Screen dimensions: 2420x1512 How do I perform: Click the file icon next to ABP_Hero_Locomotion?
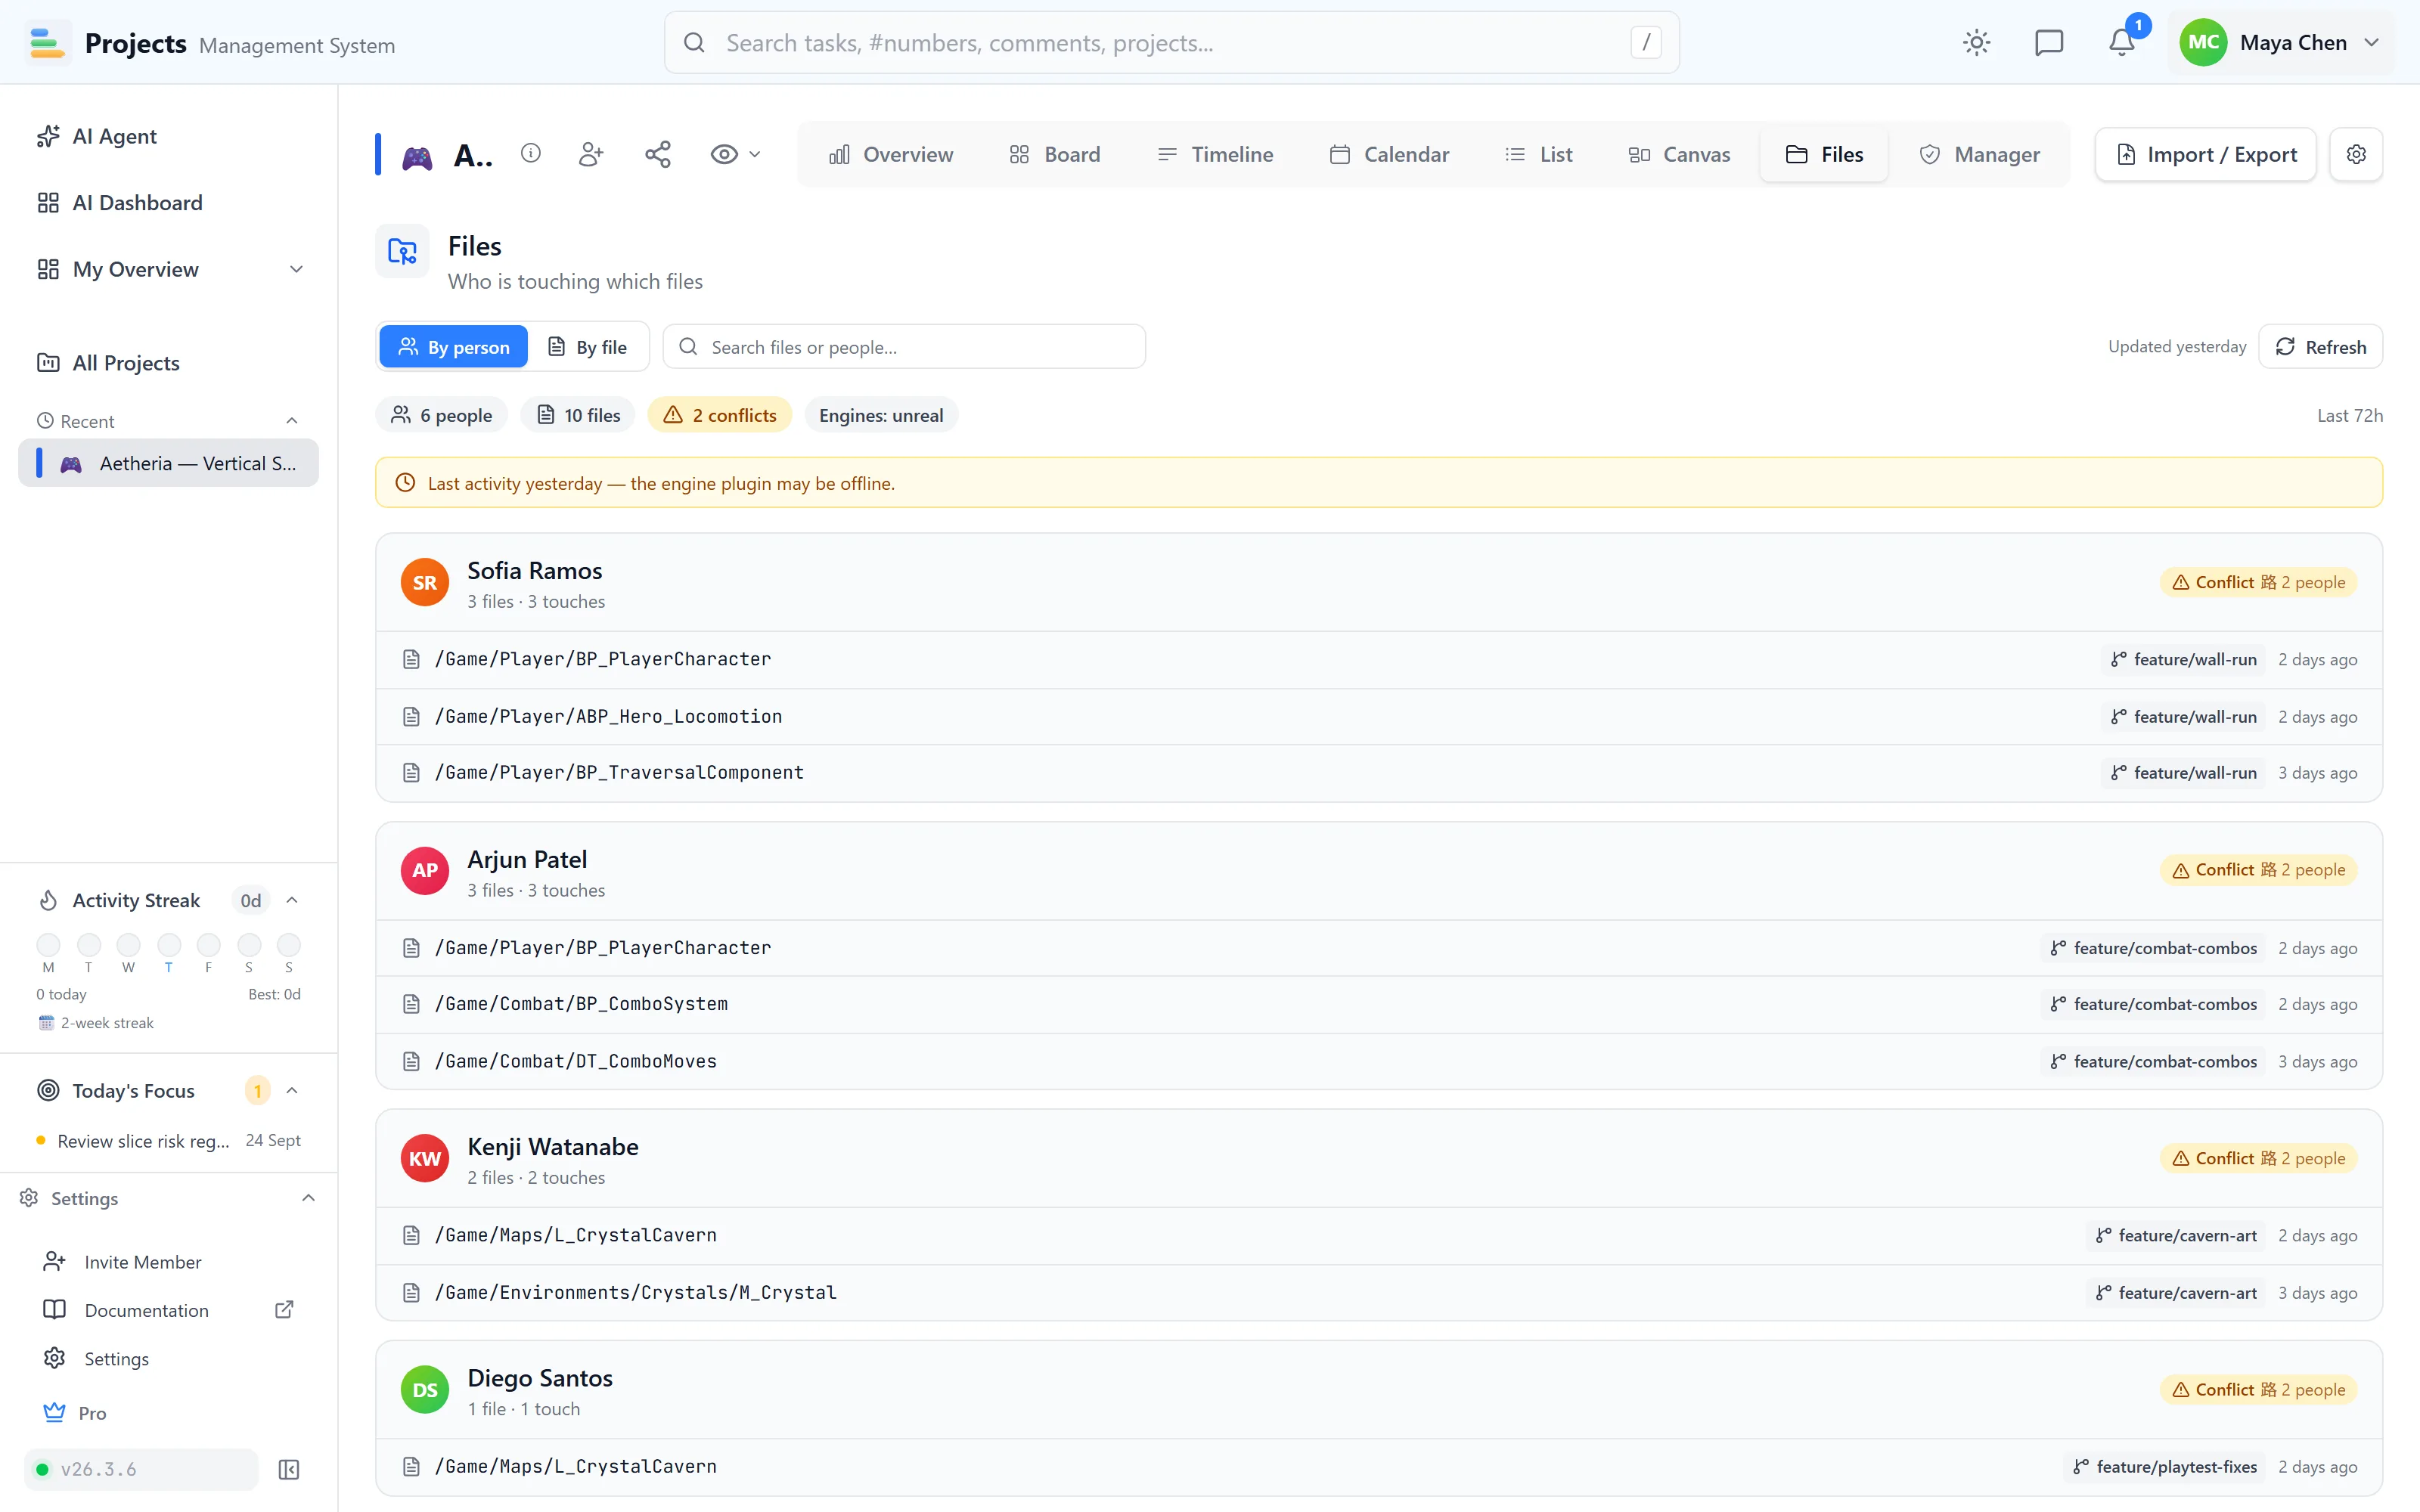click(411, 716)
